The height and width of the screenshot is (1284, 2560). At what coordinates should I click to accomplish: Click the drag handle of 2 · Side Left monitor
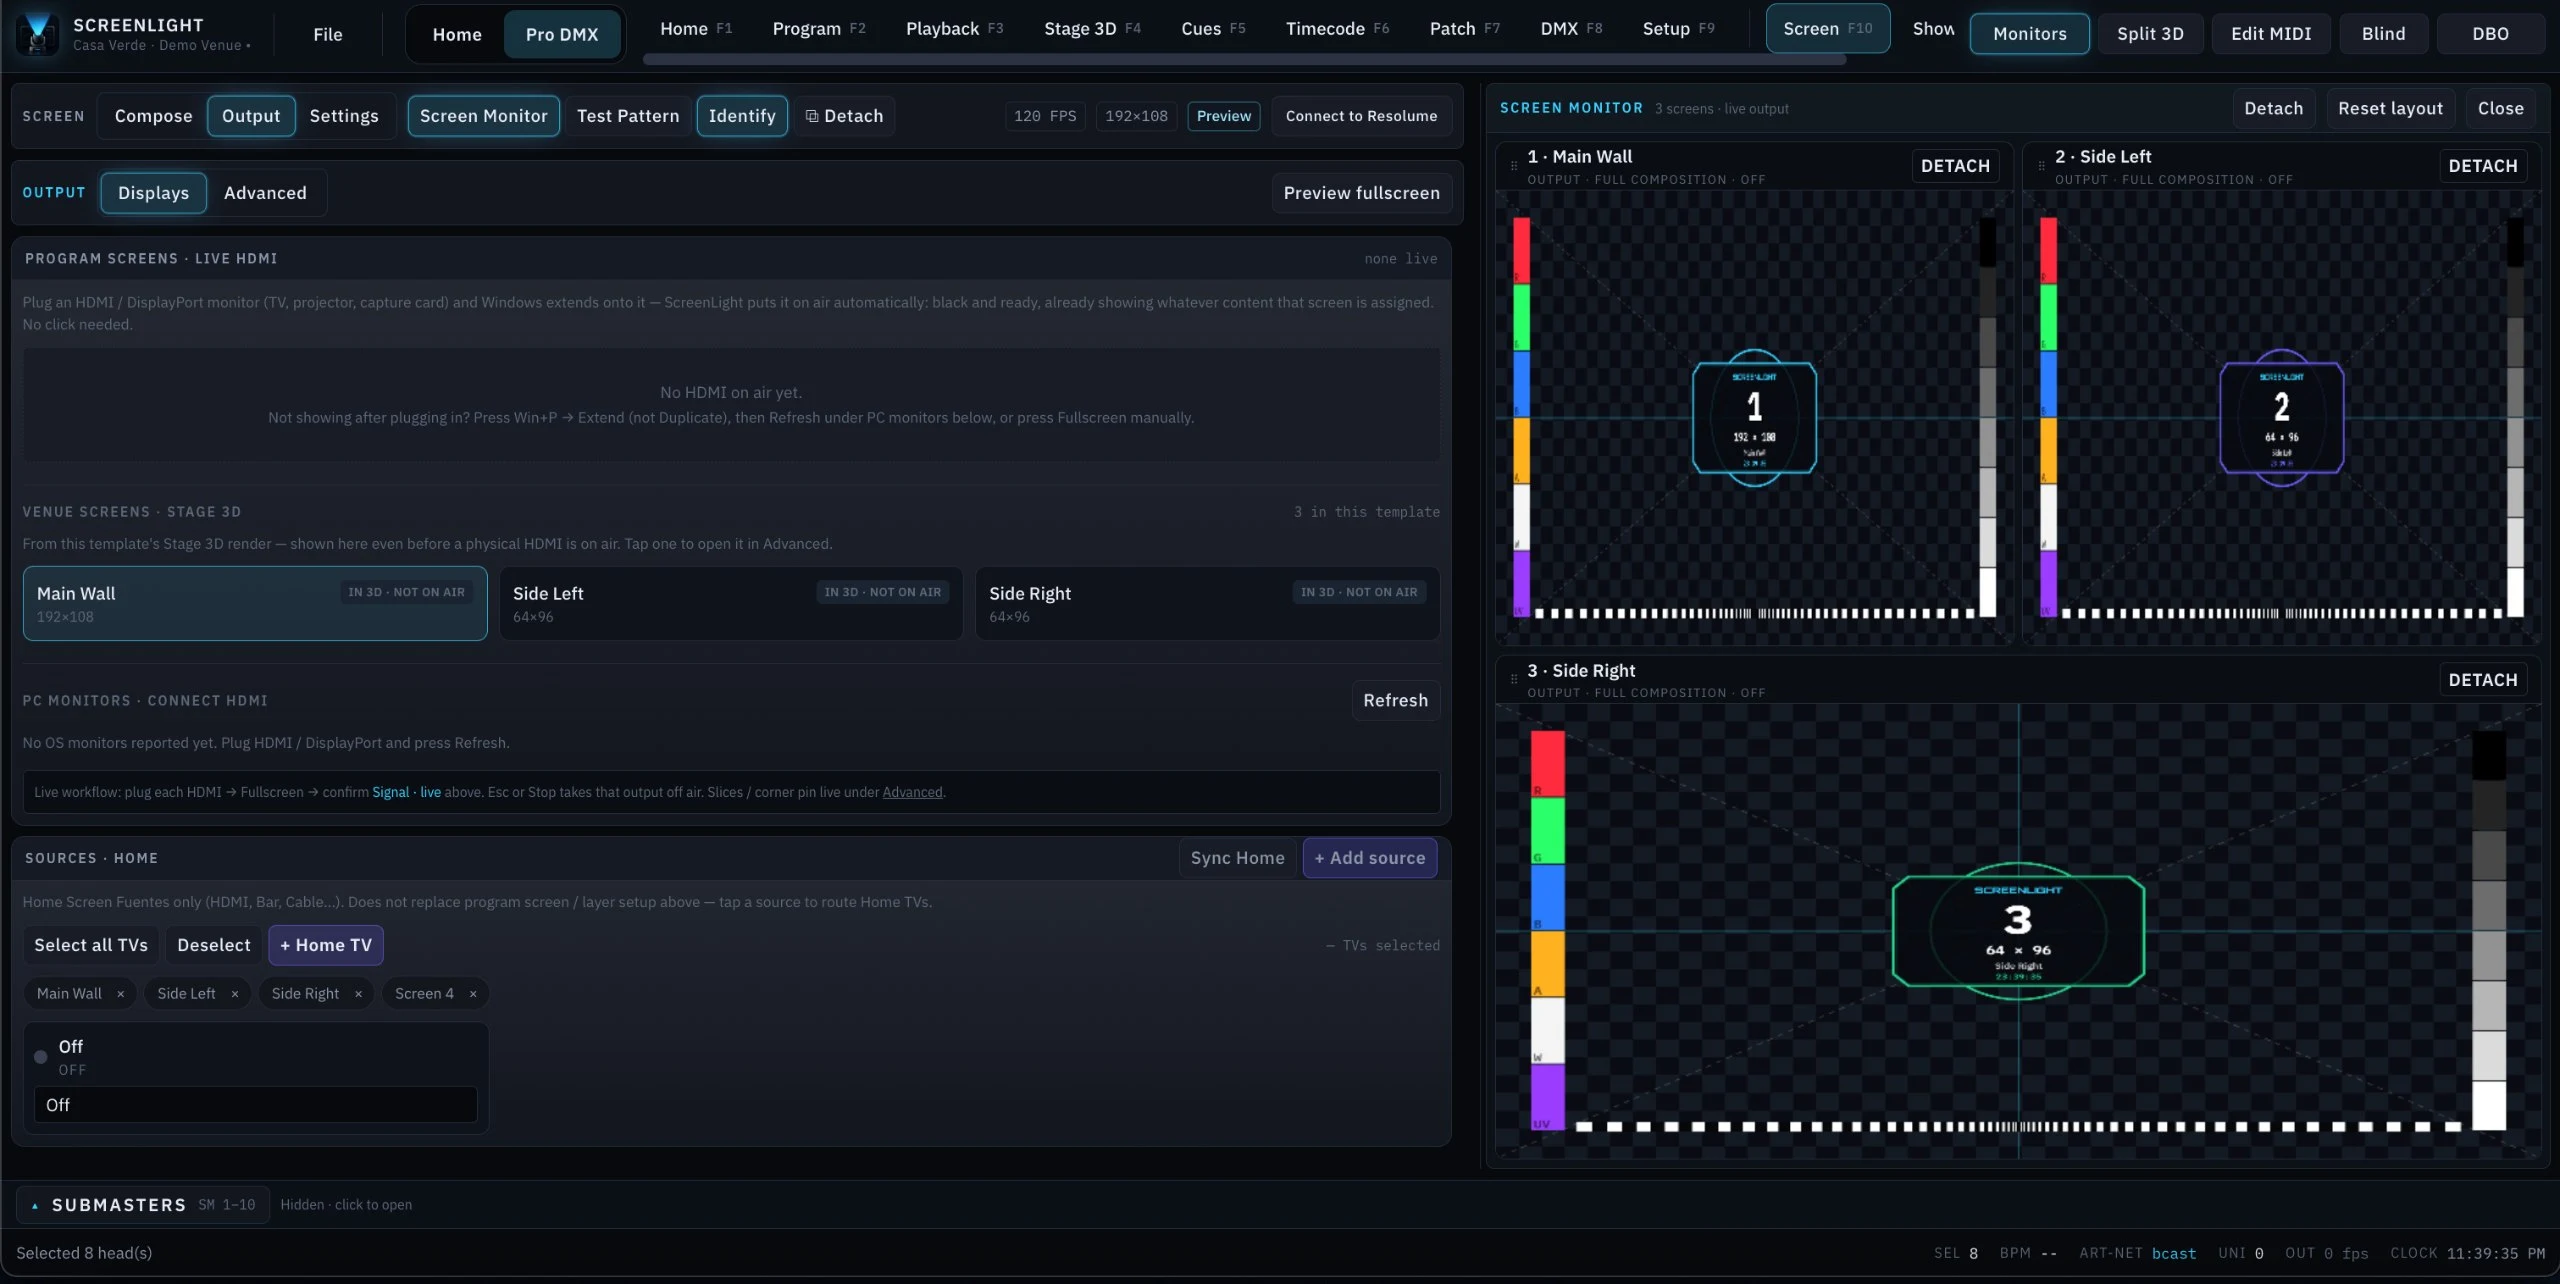(x=2041, y=166)
